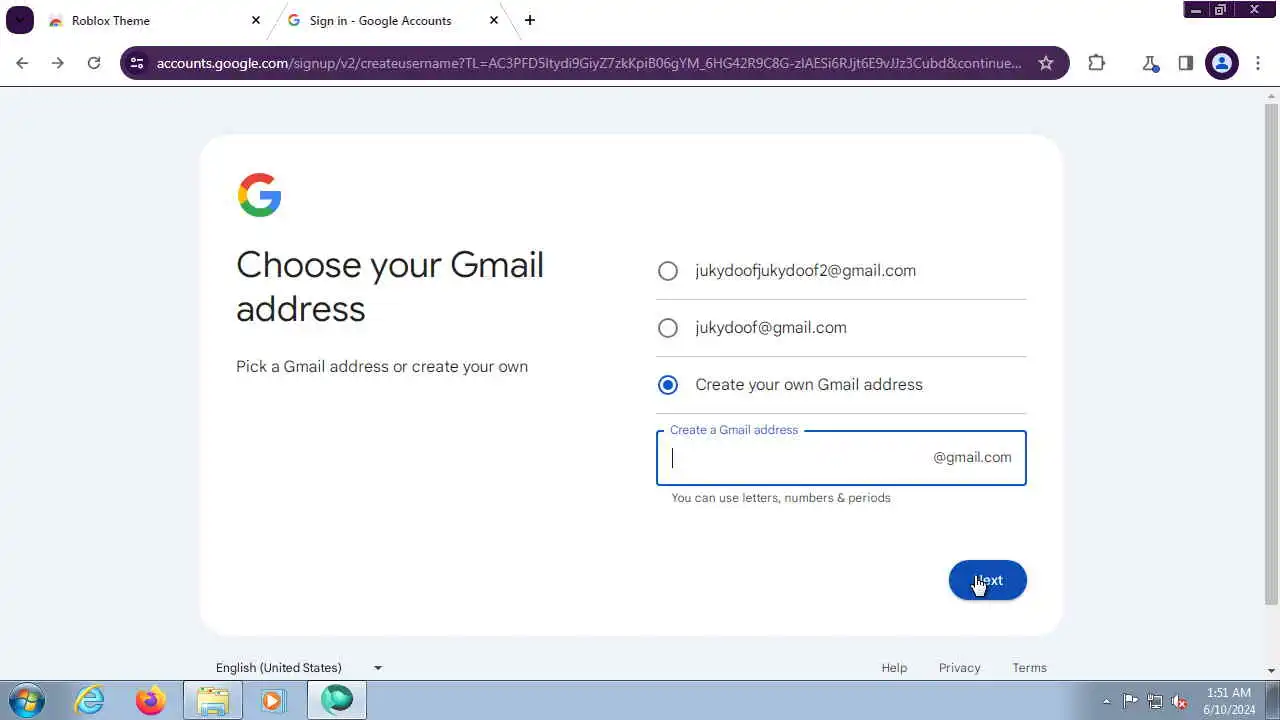Open Windows Explorer from the taskbar

pos(212,700)
